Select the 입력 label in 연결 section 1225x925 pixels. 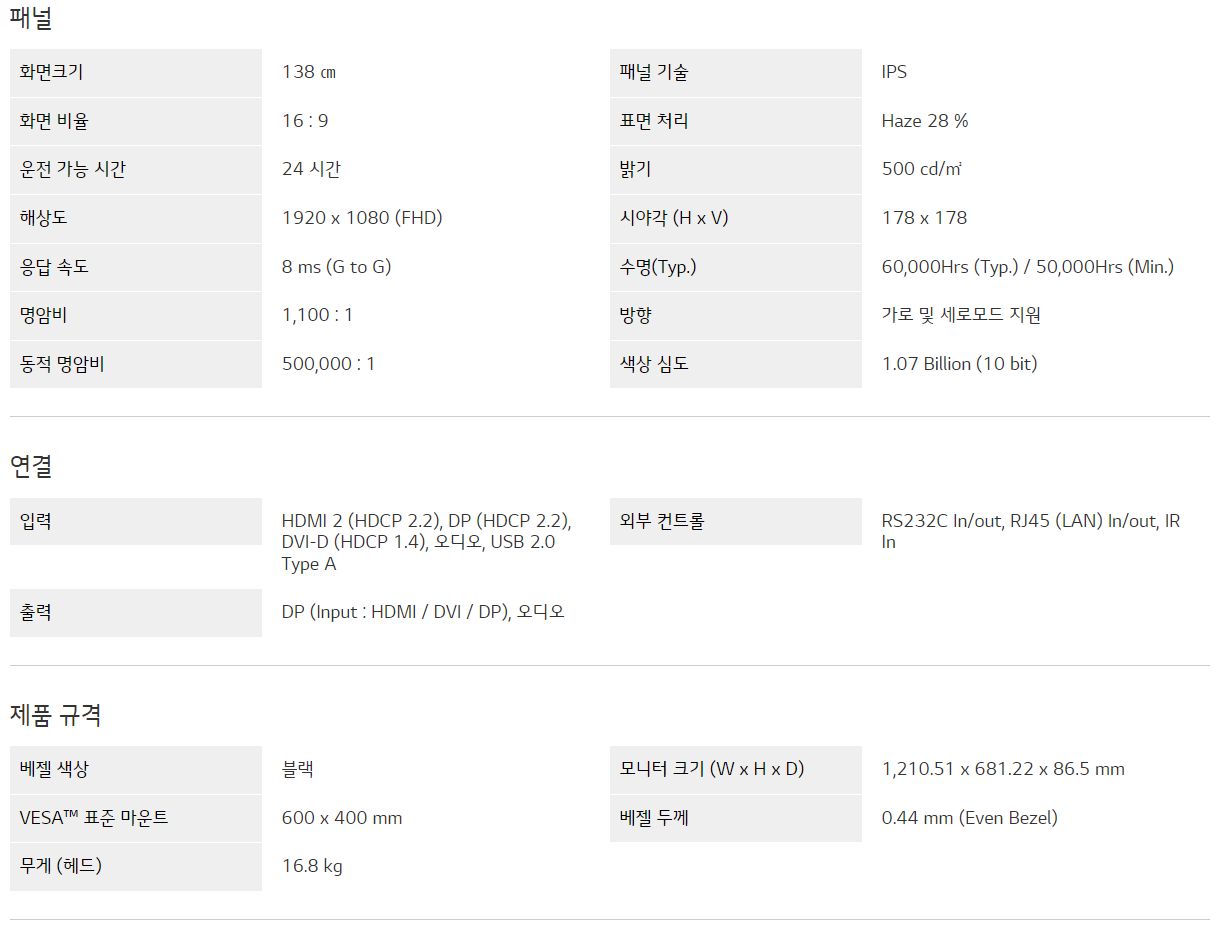[36, 521]
